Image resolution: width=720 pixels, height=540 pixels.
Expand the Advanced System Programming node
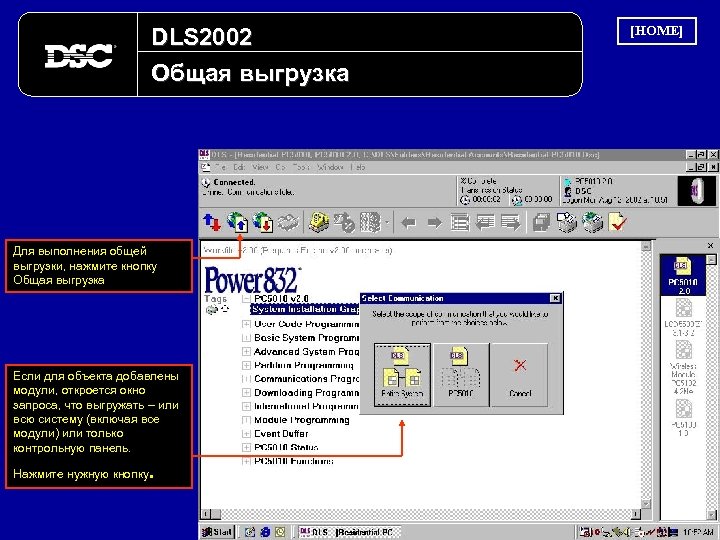tap(246, 352)
